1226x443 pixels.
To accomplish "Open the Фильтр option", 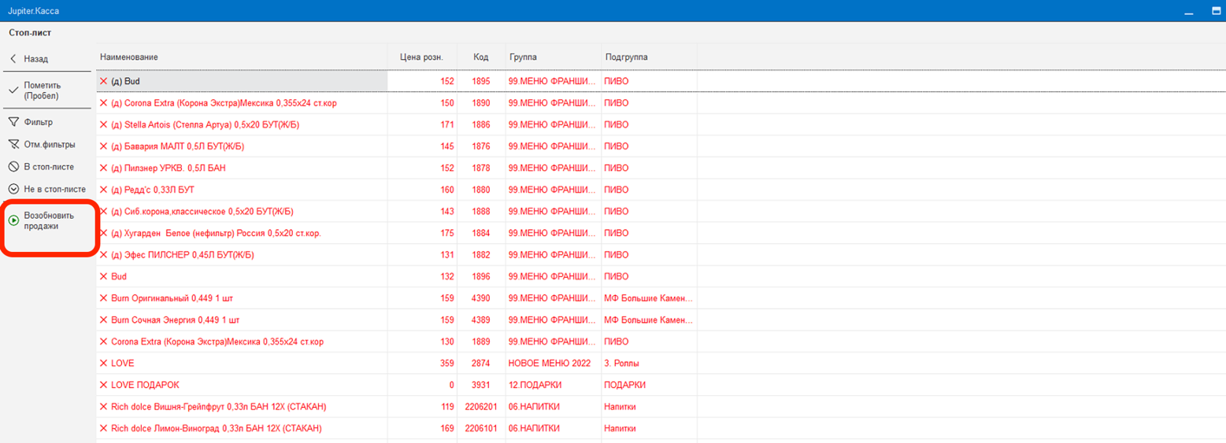I will click(45, 122).
